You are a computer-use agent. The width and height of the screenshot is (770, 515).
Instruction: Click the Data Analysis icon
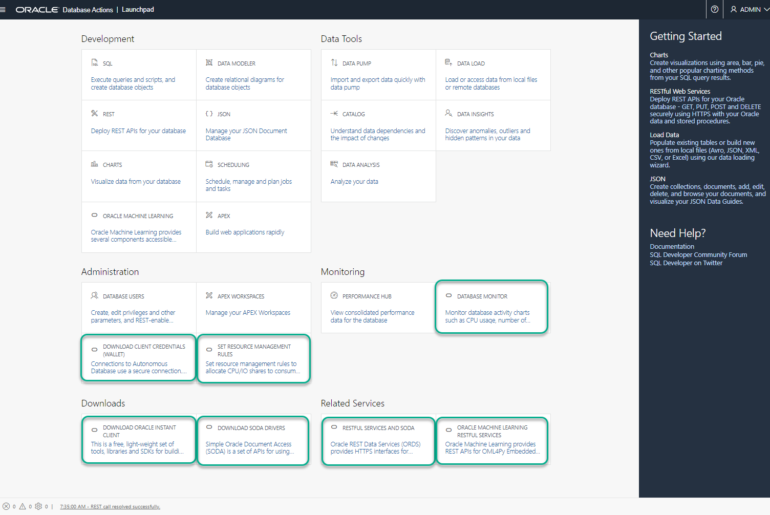(x=334, y=164)
